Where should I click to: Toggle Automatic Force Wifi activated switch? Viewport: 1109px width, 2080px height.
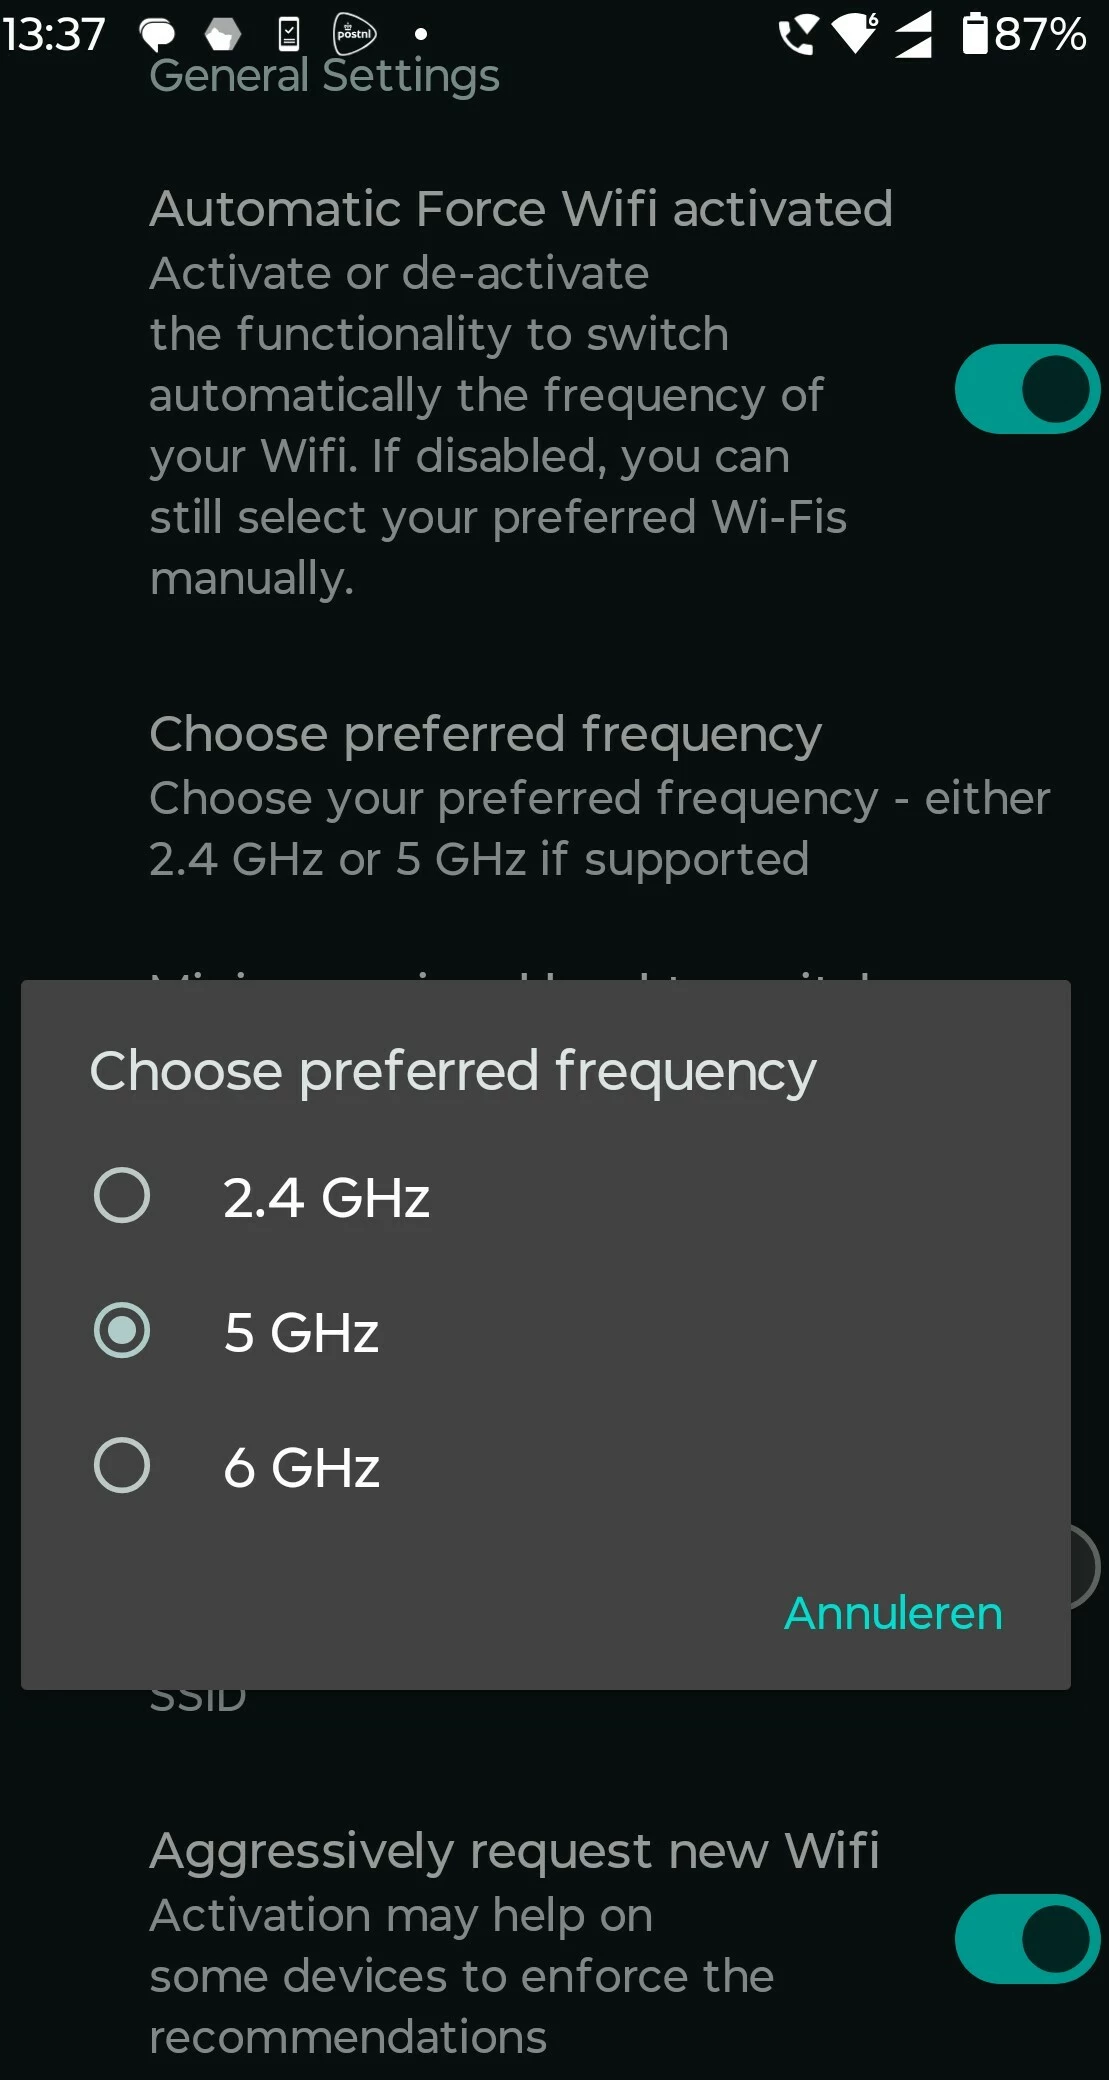(x=1026, y=389)
